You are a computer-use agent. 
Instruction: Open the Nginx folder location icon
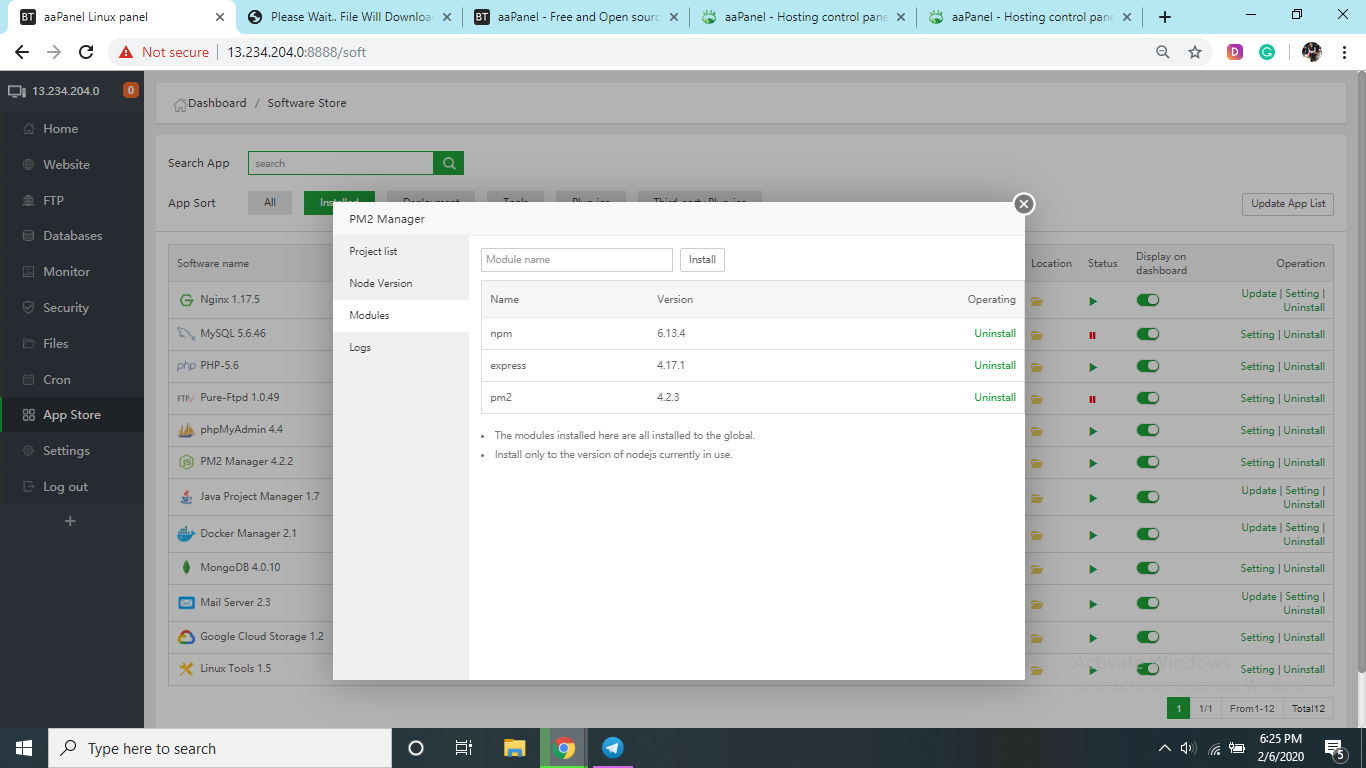[x=1037, y=301]
